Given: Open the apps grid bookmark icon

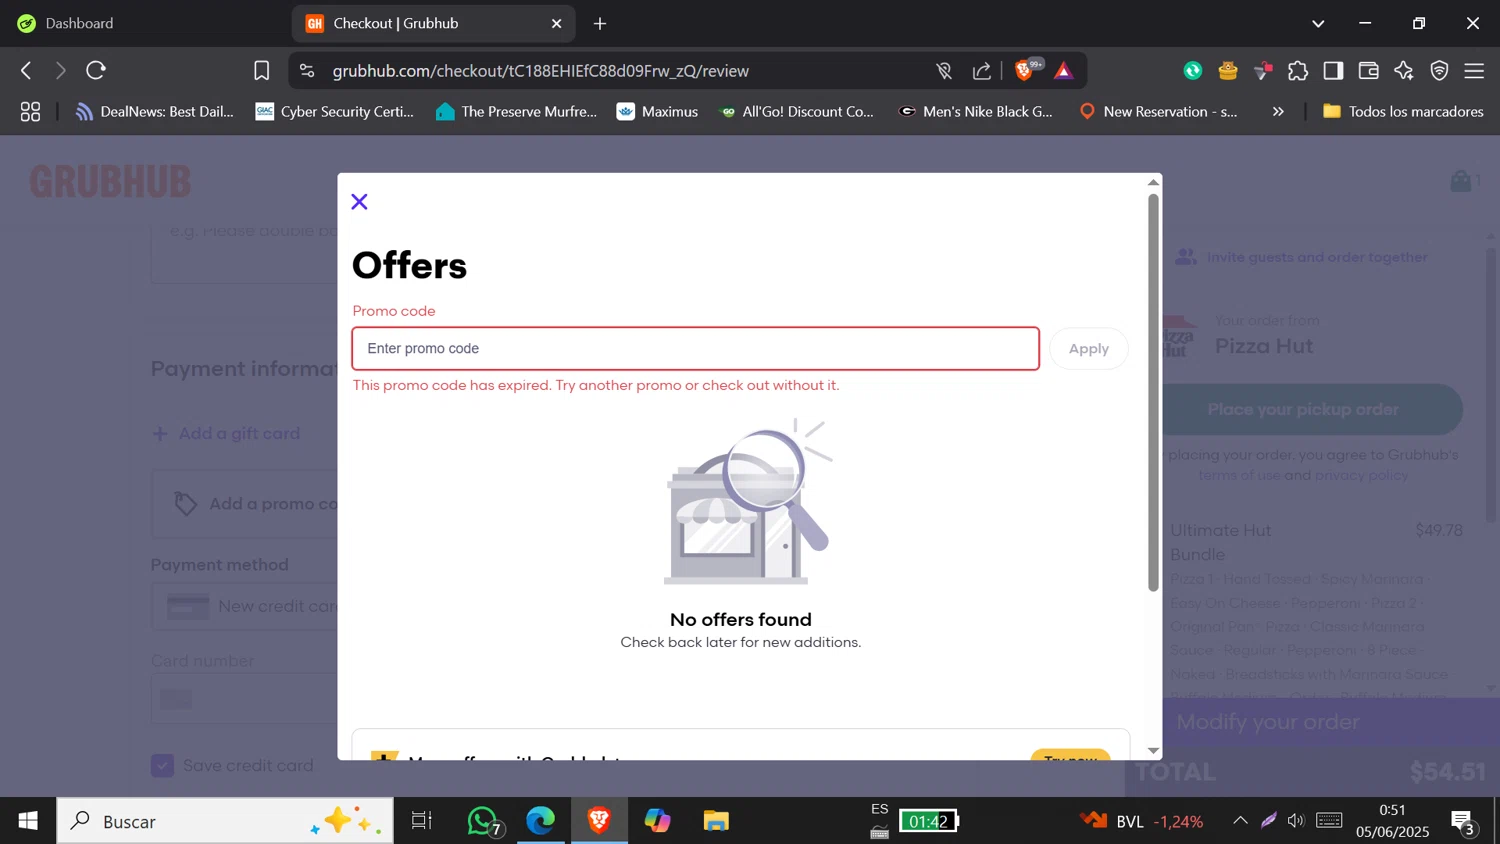Looking at the screenshot, I should (x=30, y=112).
